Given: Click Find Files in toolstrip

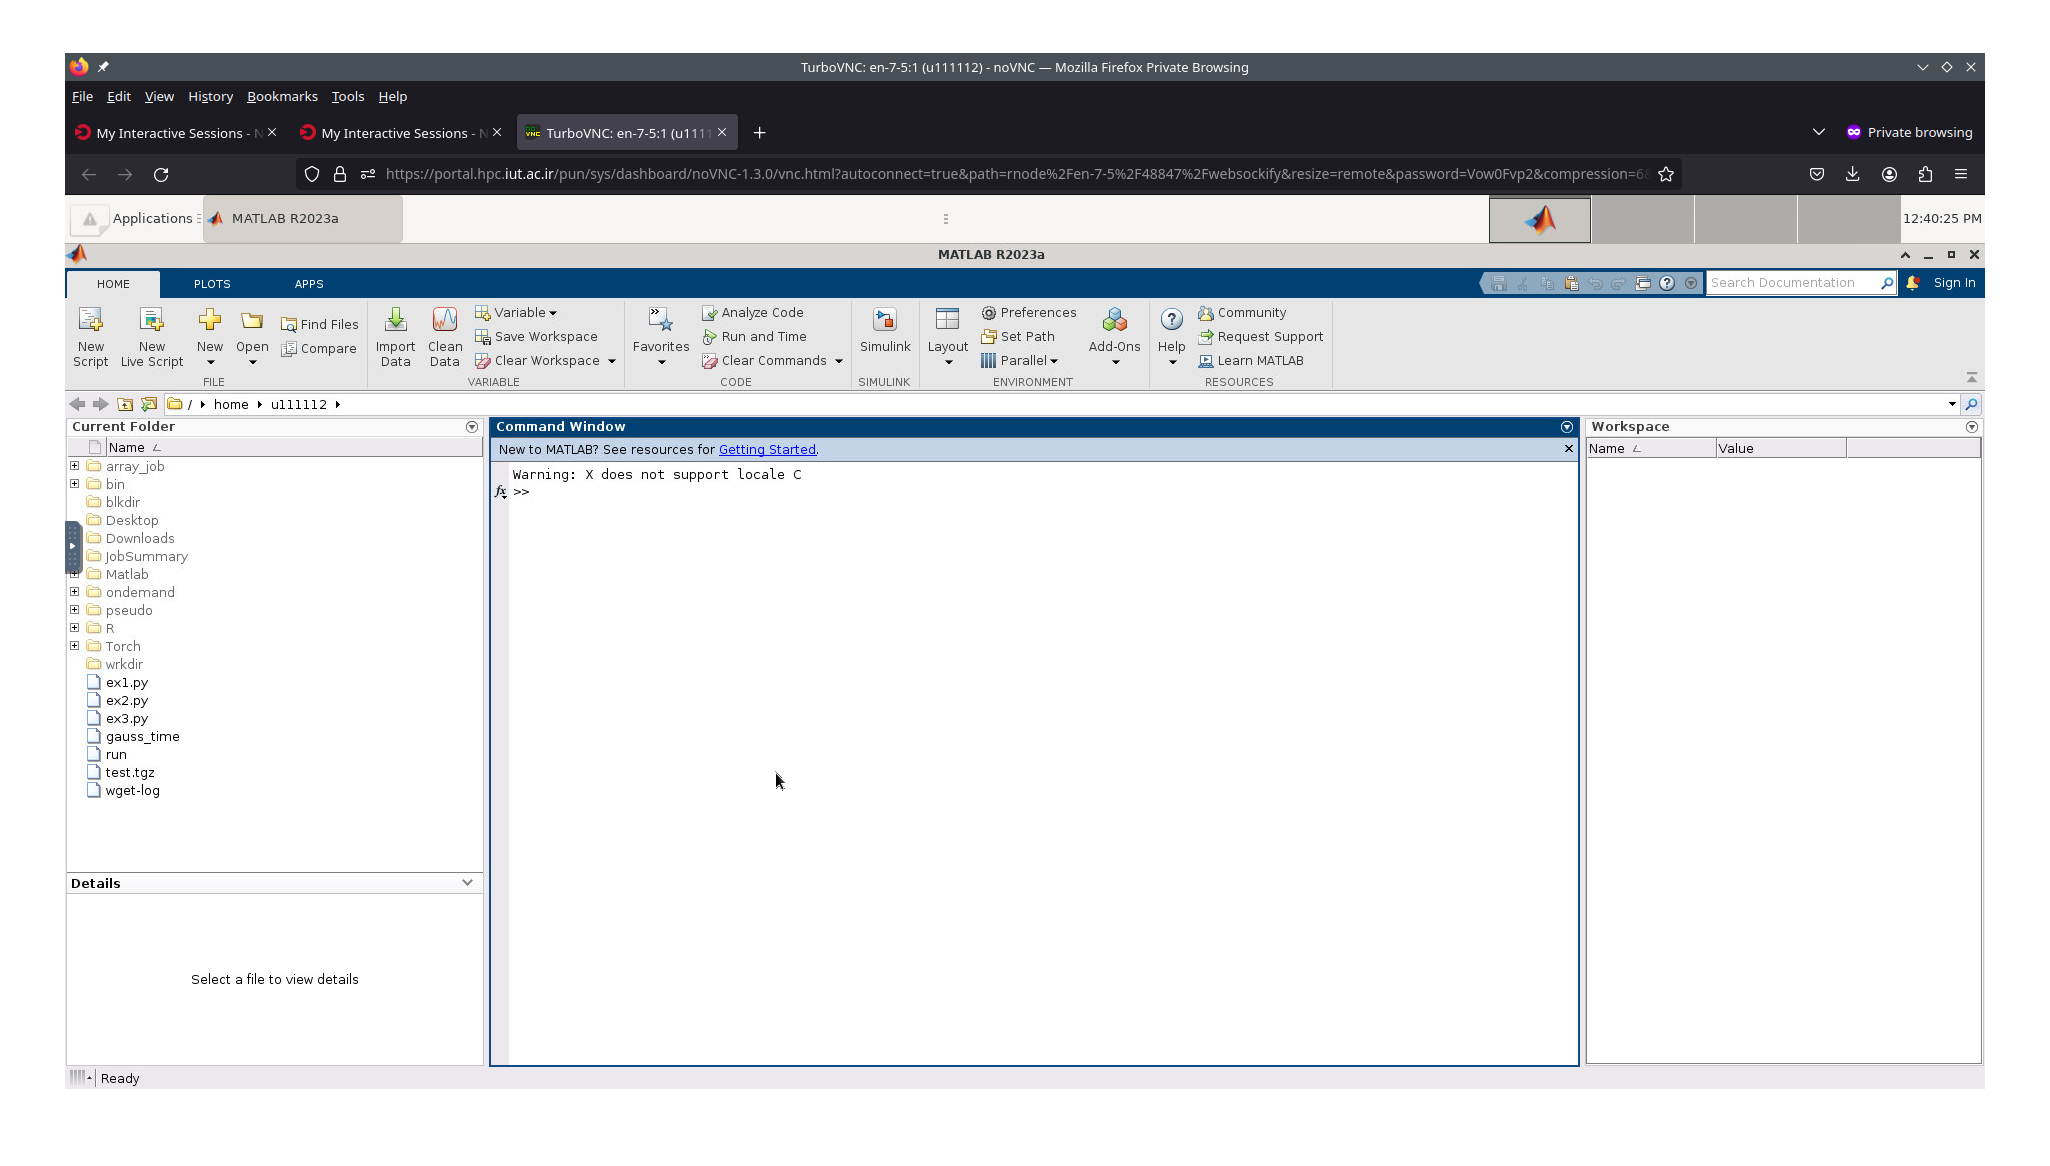Looking at the screenshot, I should click(320, 324).
